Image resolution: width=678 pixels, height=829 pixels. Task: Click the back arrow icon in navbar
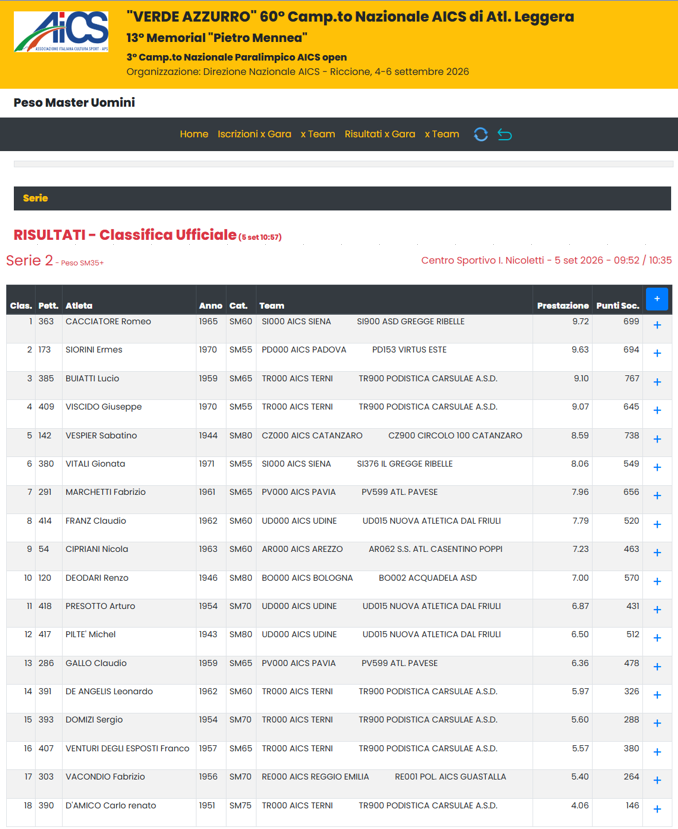click(x=505, y=135)
